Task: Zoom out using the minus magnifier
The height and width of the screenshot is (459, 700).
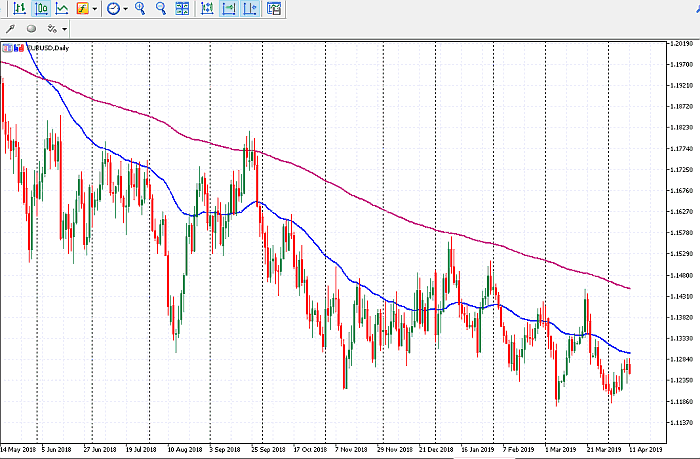Action: point(160,9)
